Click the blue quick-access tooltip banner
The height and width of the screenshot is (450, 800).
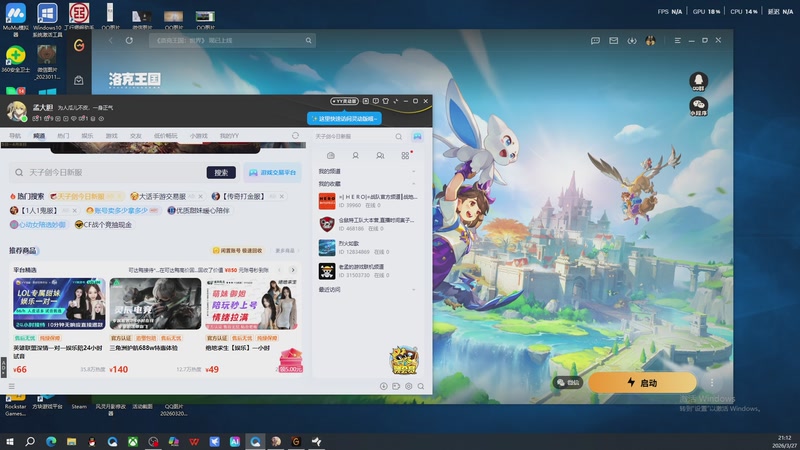344,118
